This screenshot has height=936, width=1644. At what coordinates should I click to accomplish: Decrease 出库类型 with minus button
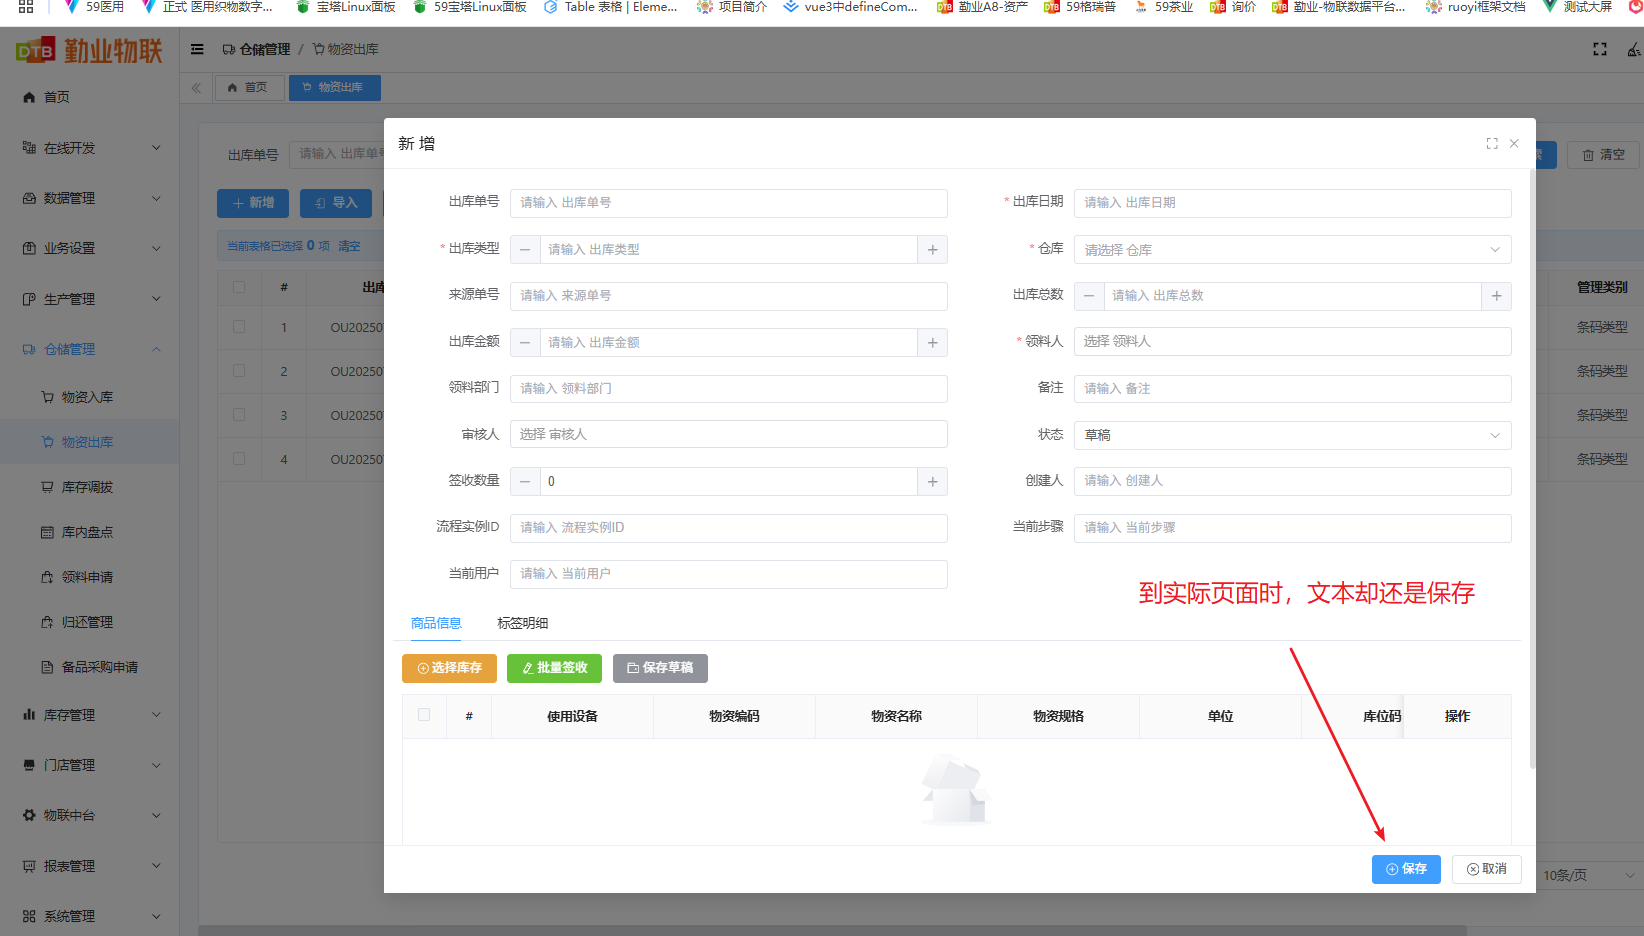(x=525, y=250)
